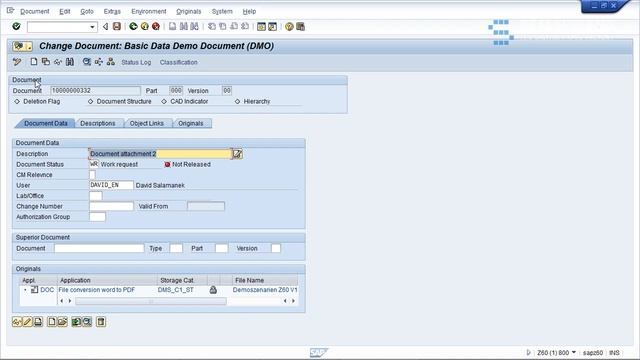Click the File Name column header
Image resolution: width=640 pixels, height=360 pixels.
[x=265, y=280]
